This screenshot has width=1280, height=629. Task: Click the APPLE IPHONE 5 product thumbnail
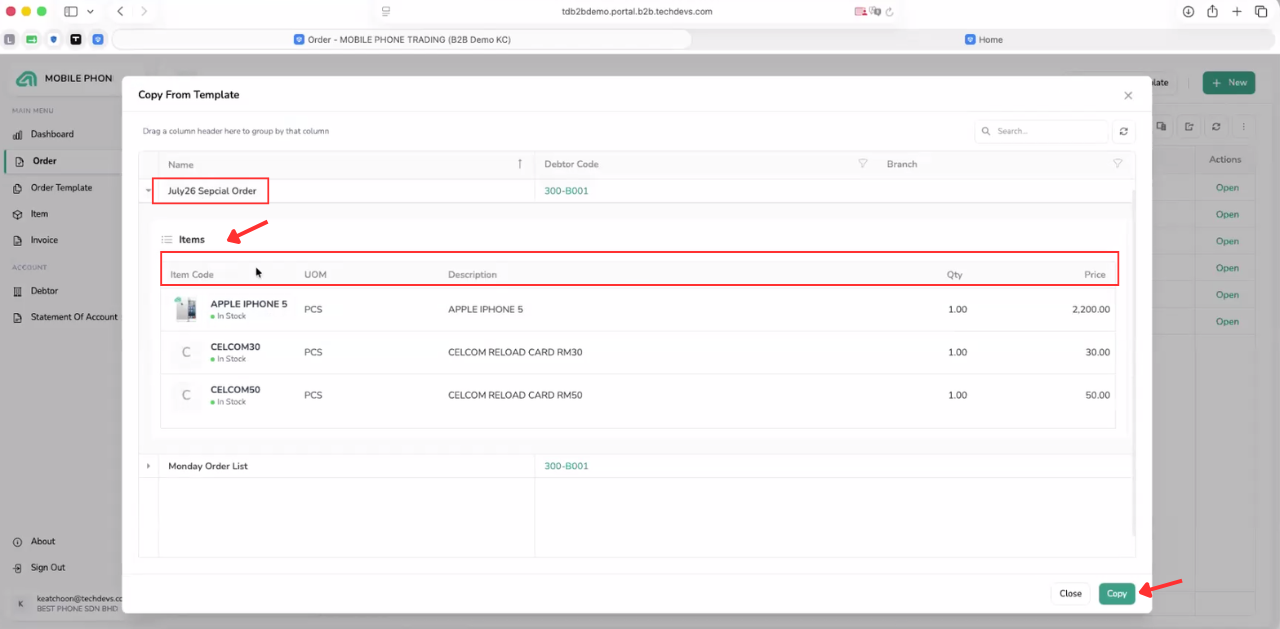tap(186, 309)
